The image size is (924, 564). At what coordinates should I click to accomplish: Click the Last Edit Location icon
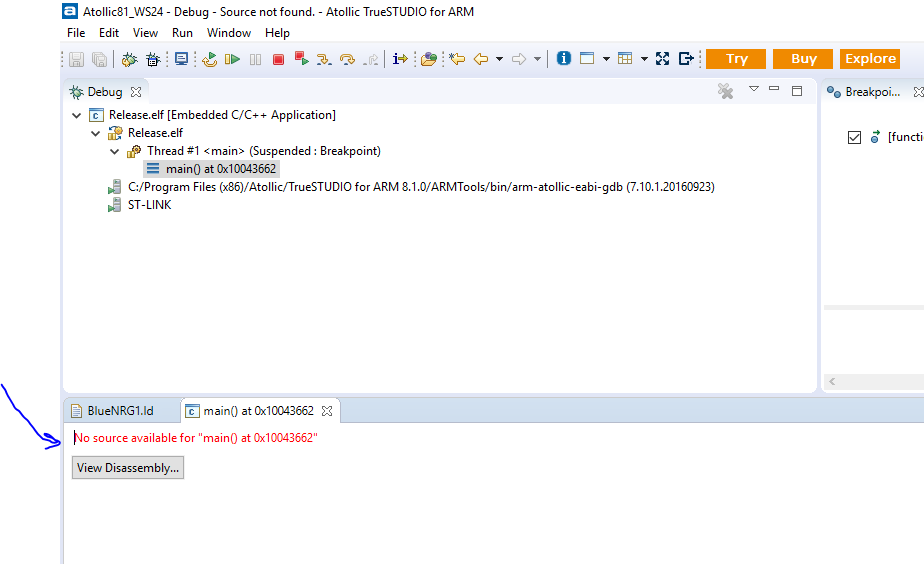(457, 59)
